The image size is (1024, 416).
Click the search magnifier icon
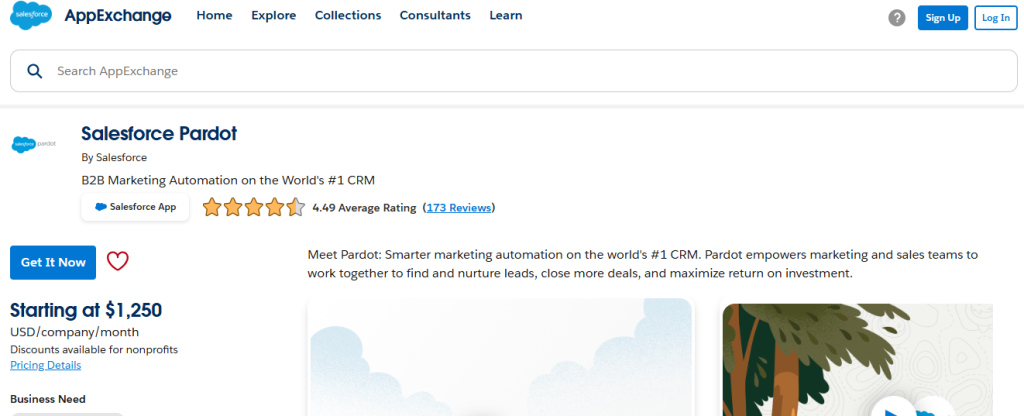tap(35, 71)
